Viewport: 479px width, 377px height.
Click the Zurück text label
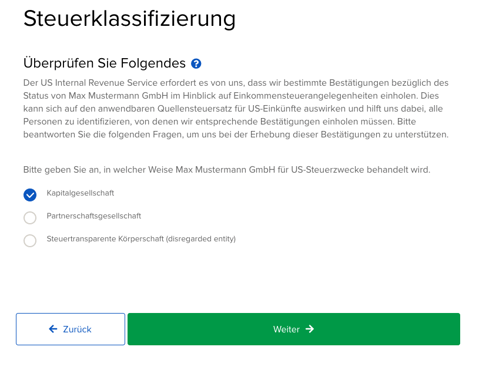(77, 329)
